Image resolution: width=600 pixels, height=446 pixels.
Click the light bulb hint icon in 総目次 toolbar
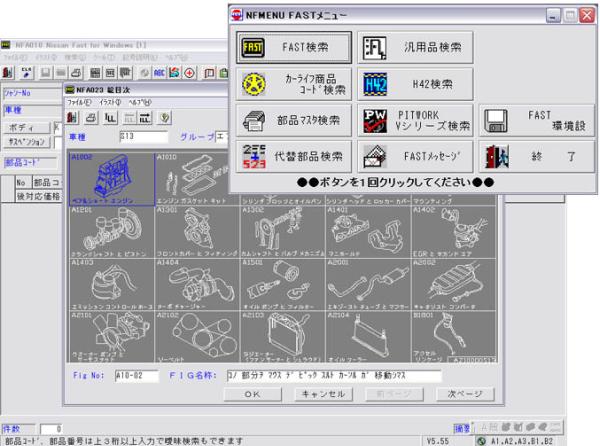[165, 118]
